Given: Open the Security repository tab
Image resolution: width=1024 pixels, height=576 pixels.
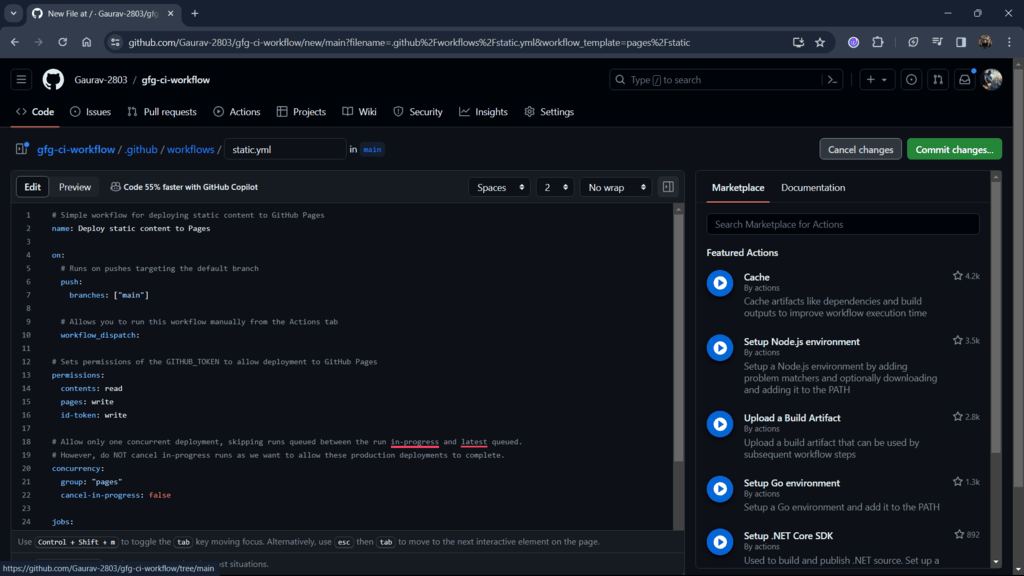Looking at the screenshot, I should pyautogui.click(x=418, y=112).
